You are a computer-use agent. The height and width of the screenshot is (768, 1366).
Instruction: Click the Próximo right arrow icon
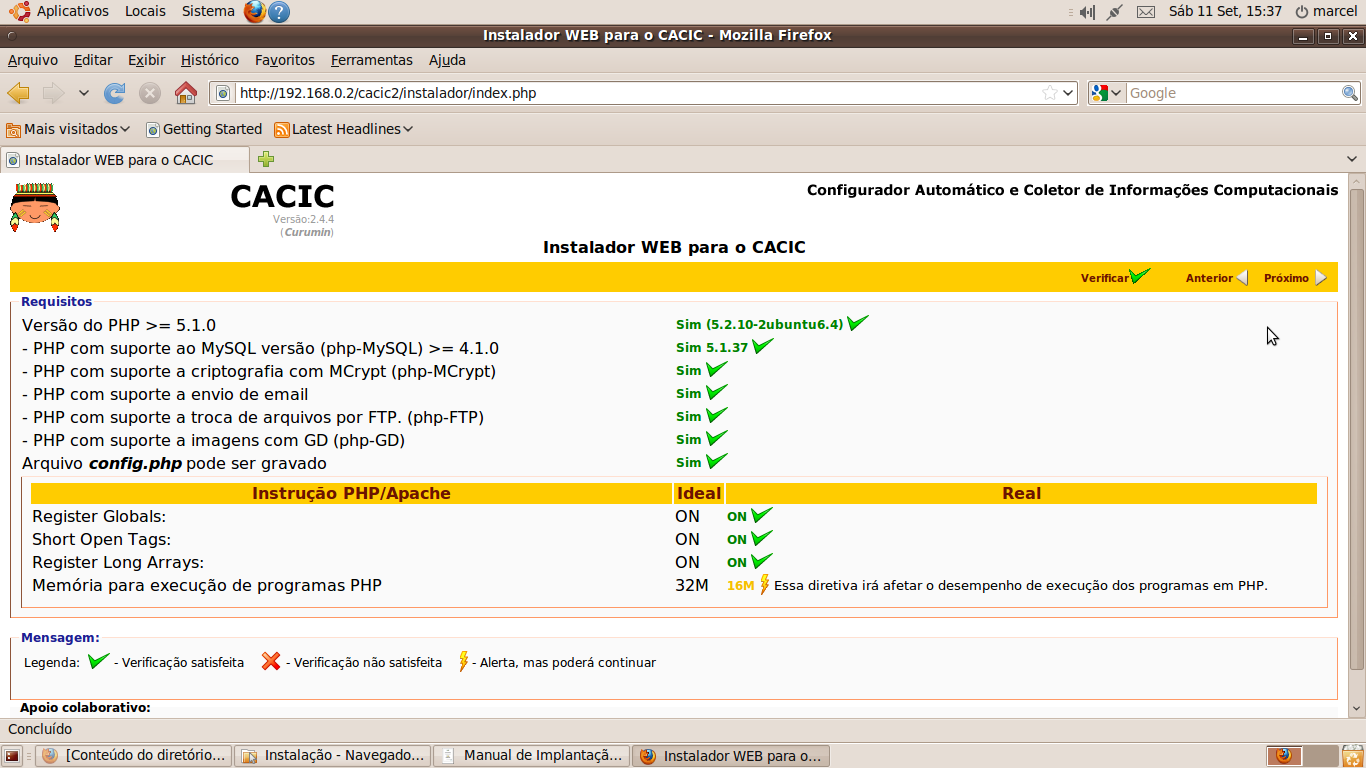click(1321, 278)
